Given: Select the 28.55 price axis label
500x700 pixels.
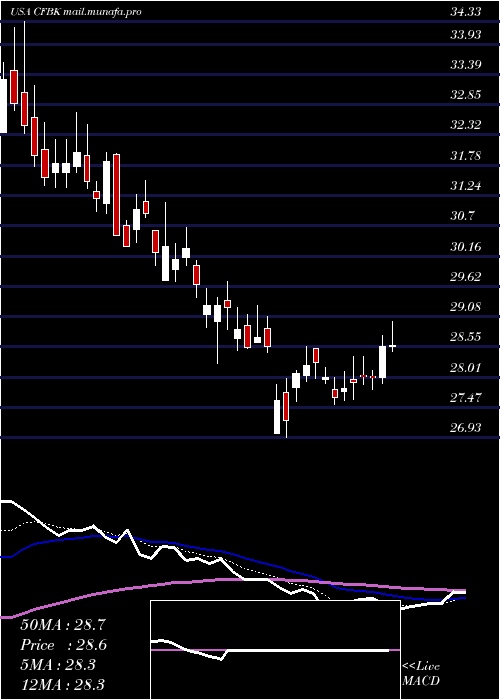Looking at the screenshot, I should coord(466,336).
